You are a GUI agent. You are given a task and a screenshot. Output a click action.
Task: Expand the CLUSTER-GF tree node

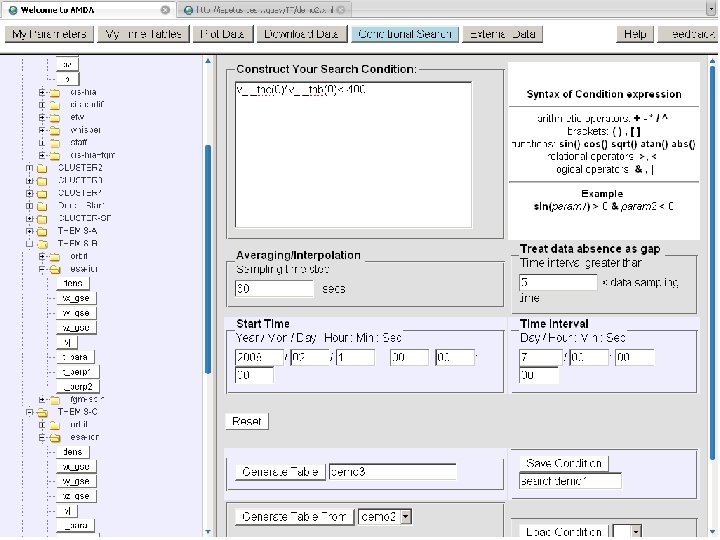(29, 219)
